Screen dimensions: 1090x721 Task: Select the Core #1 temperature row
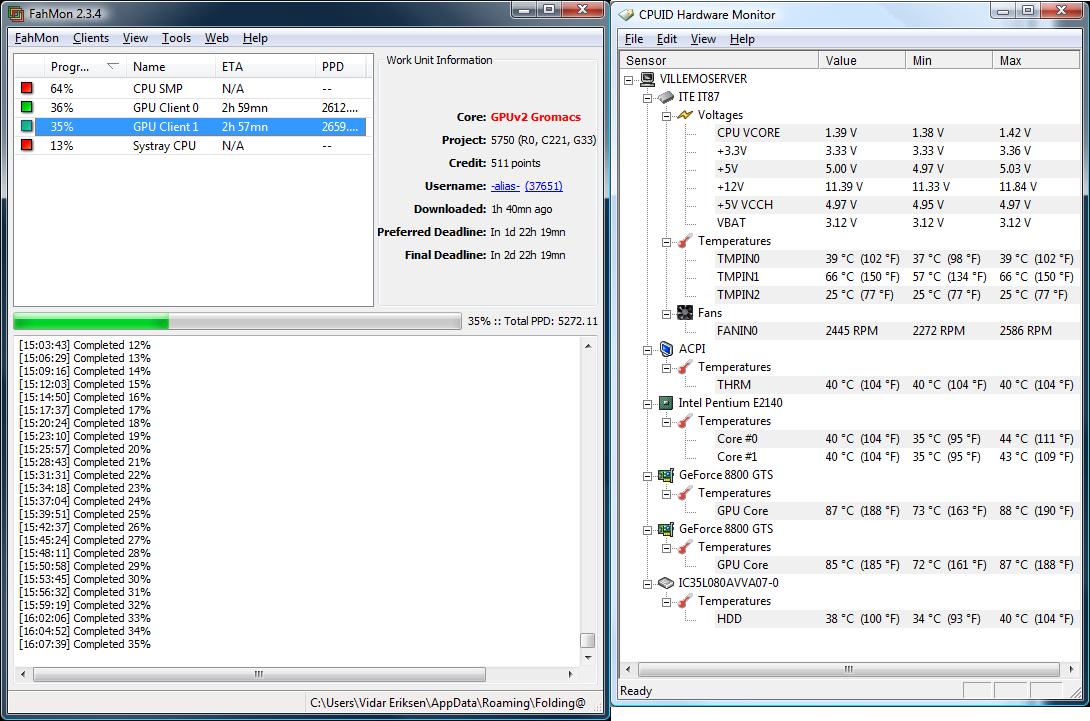[x=897, y=457]
